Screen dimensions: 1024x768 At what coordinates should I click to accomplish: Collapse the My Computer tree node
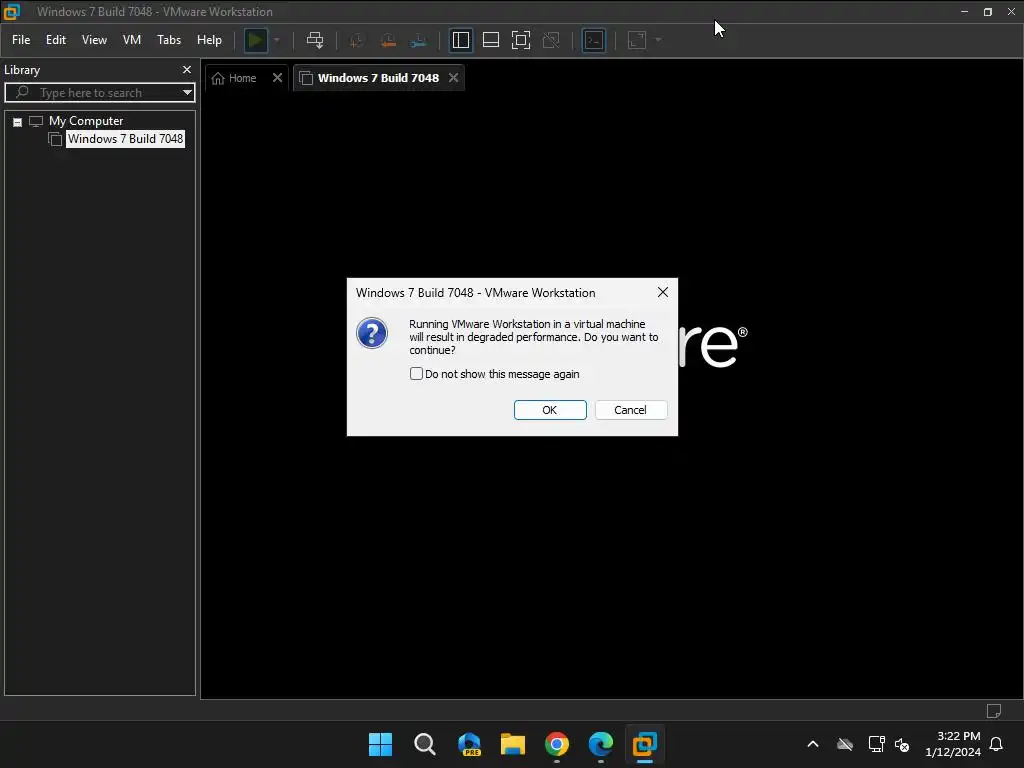[18, 122]
